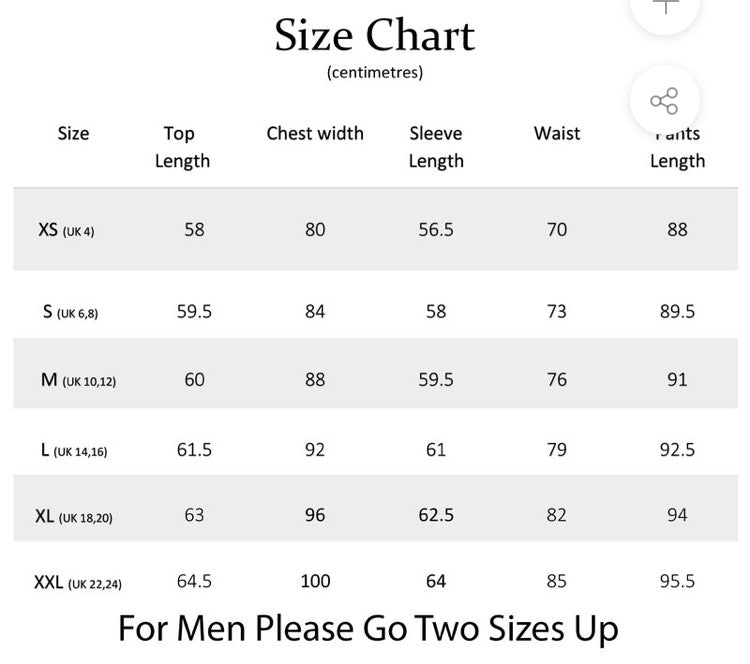Select the XL (UK 18,20) size label
This screenshot has width=750, height=664.
point(74,516)
